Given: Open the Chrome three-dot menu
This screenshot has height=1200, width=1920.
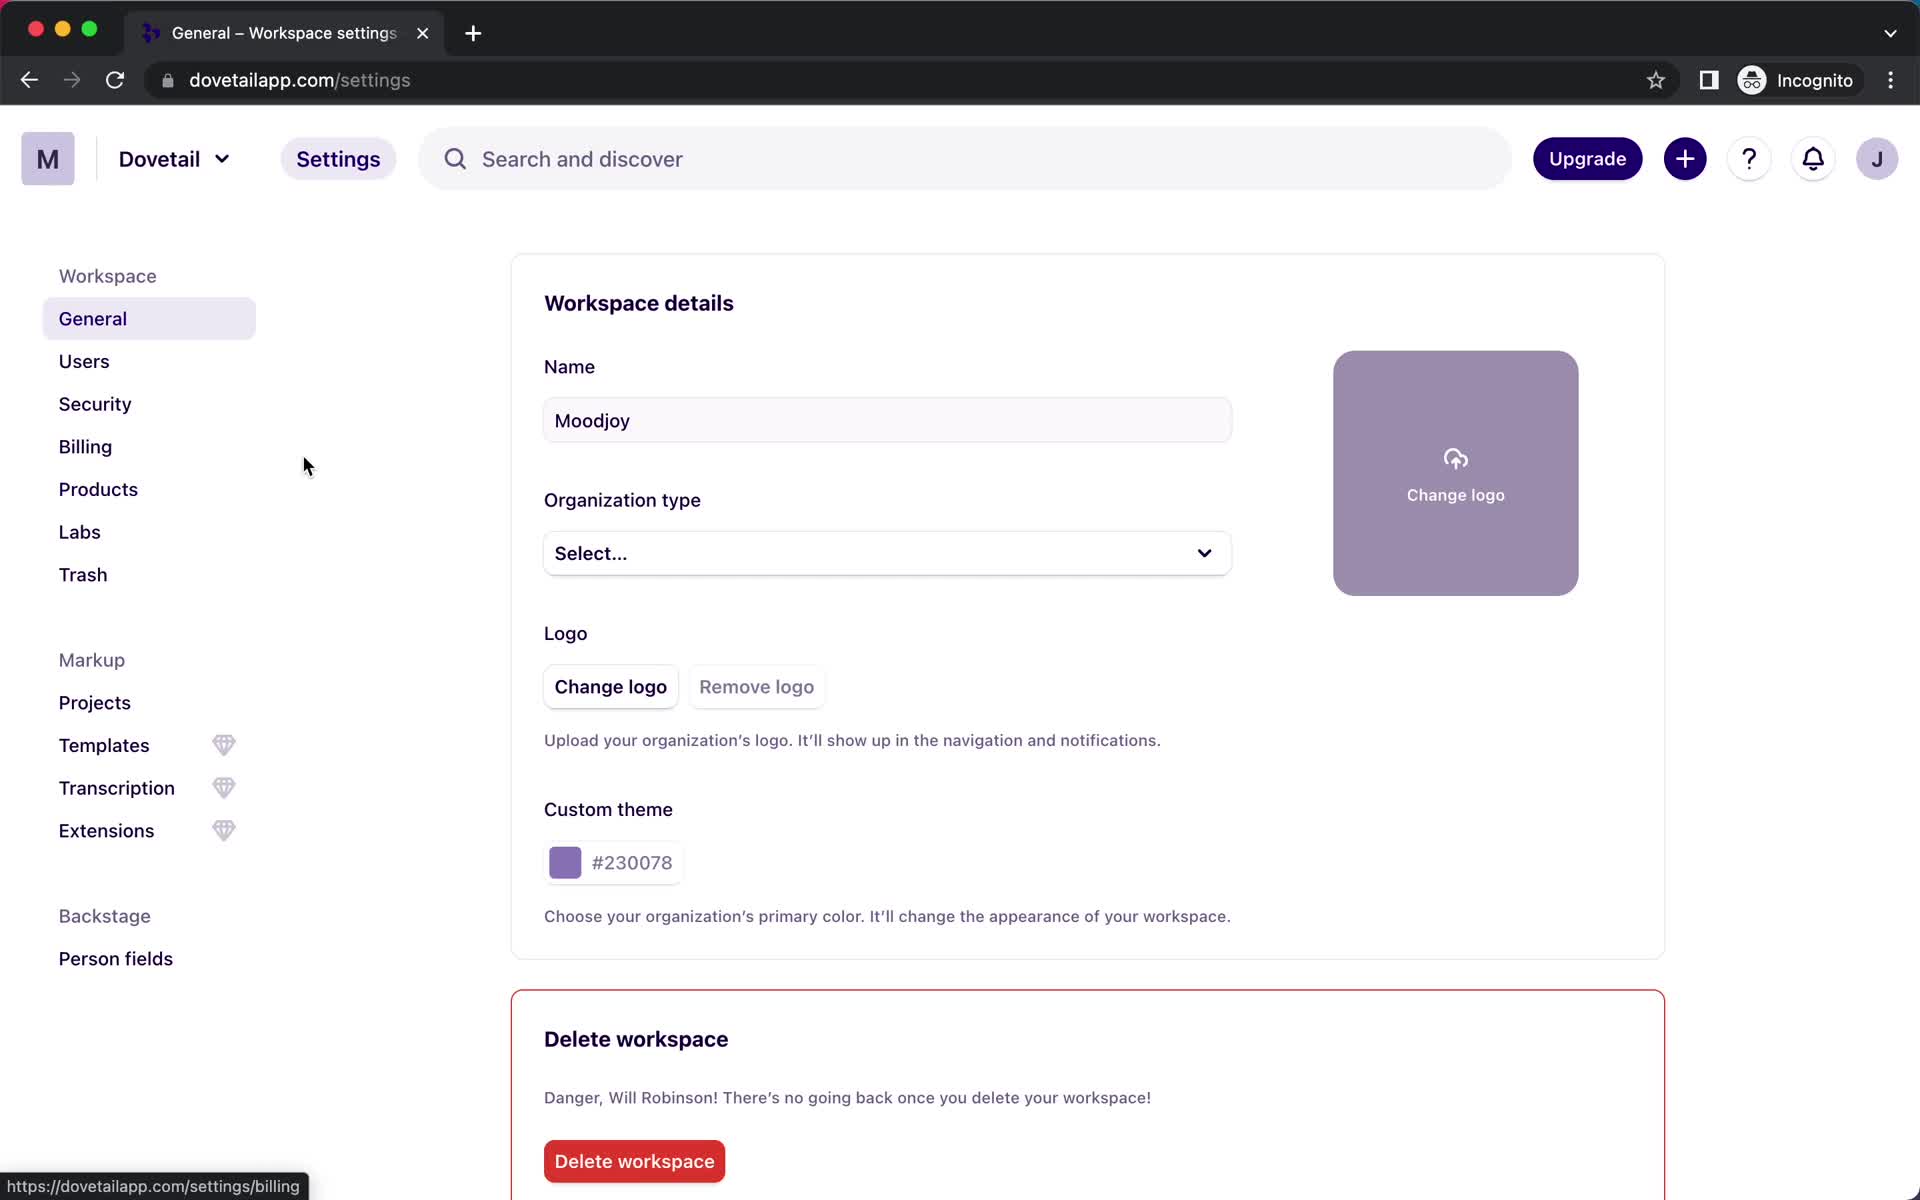Looking at the screenshot, I should (x=1890, y=80).
